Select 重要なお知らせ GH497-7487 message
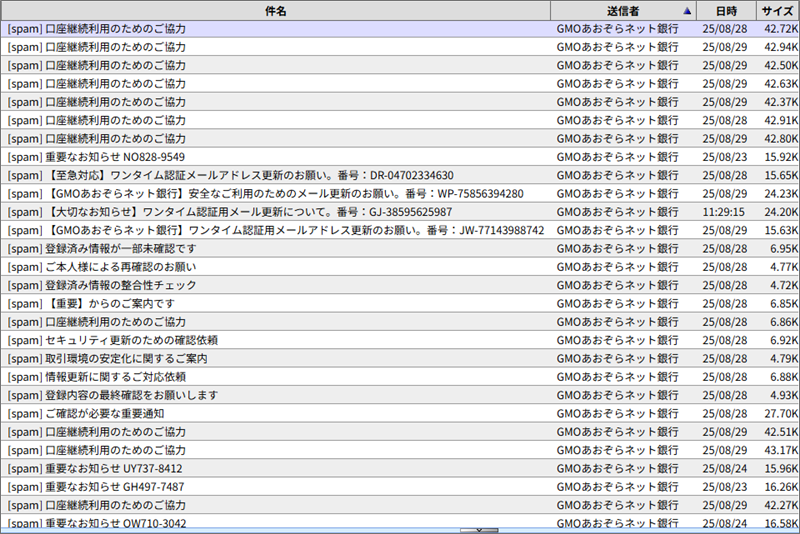This screenshot has height=534, width=800. [400, 488]
